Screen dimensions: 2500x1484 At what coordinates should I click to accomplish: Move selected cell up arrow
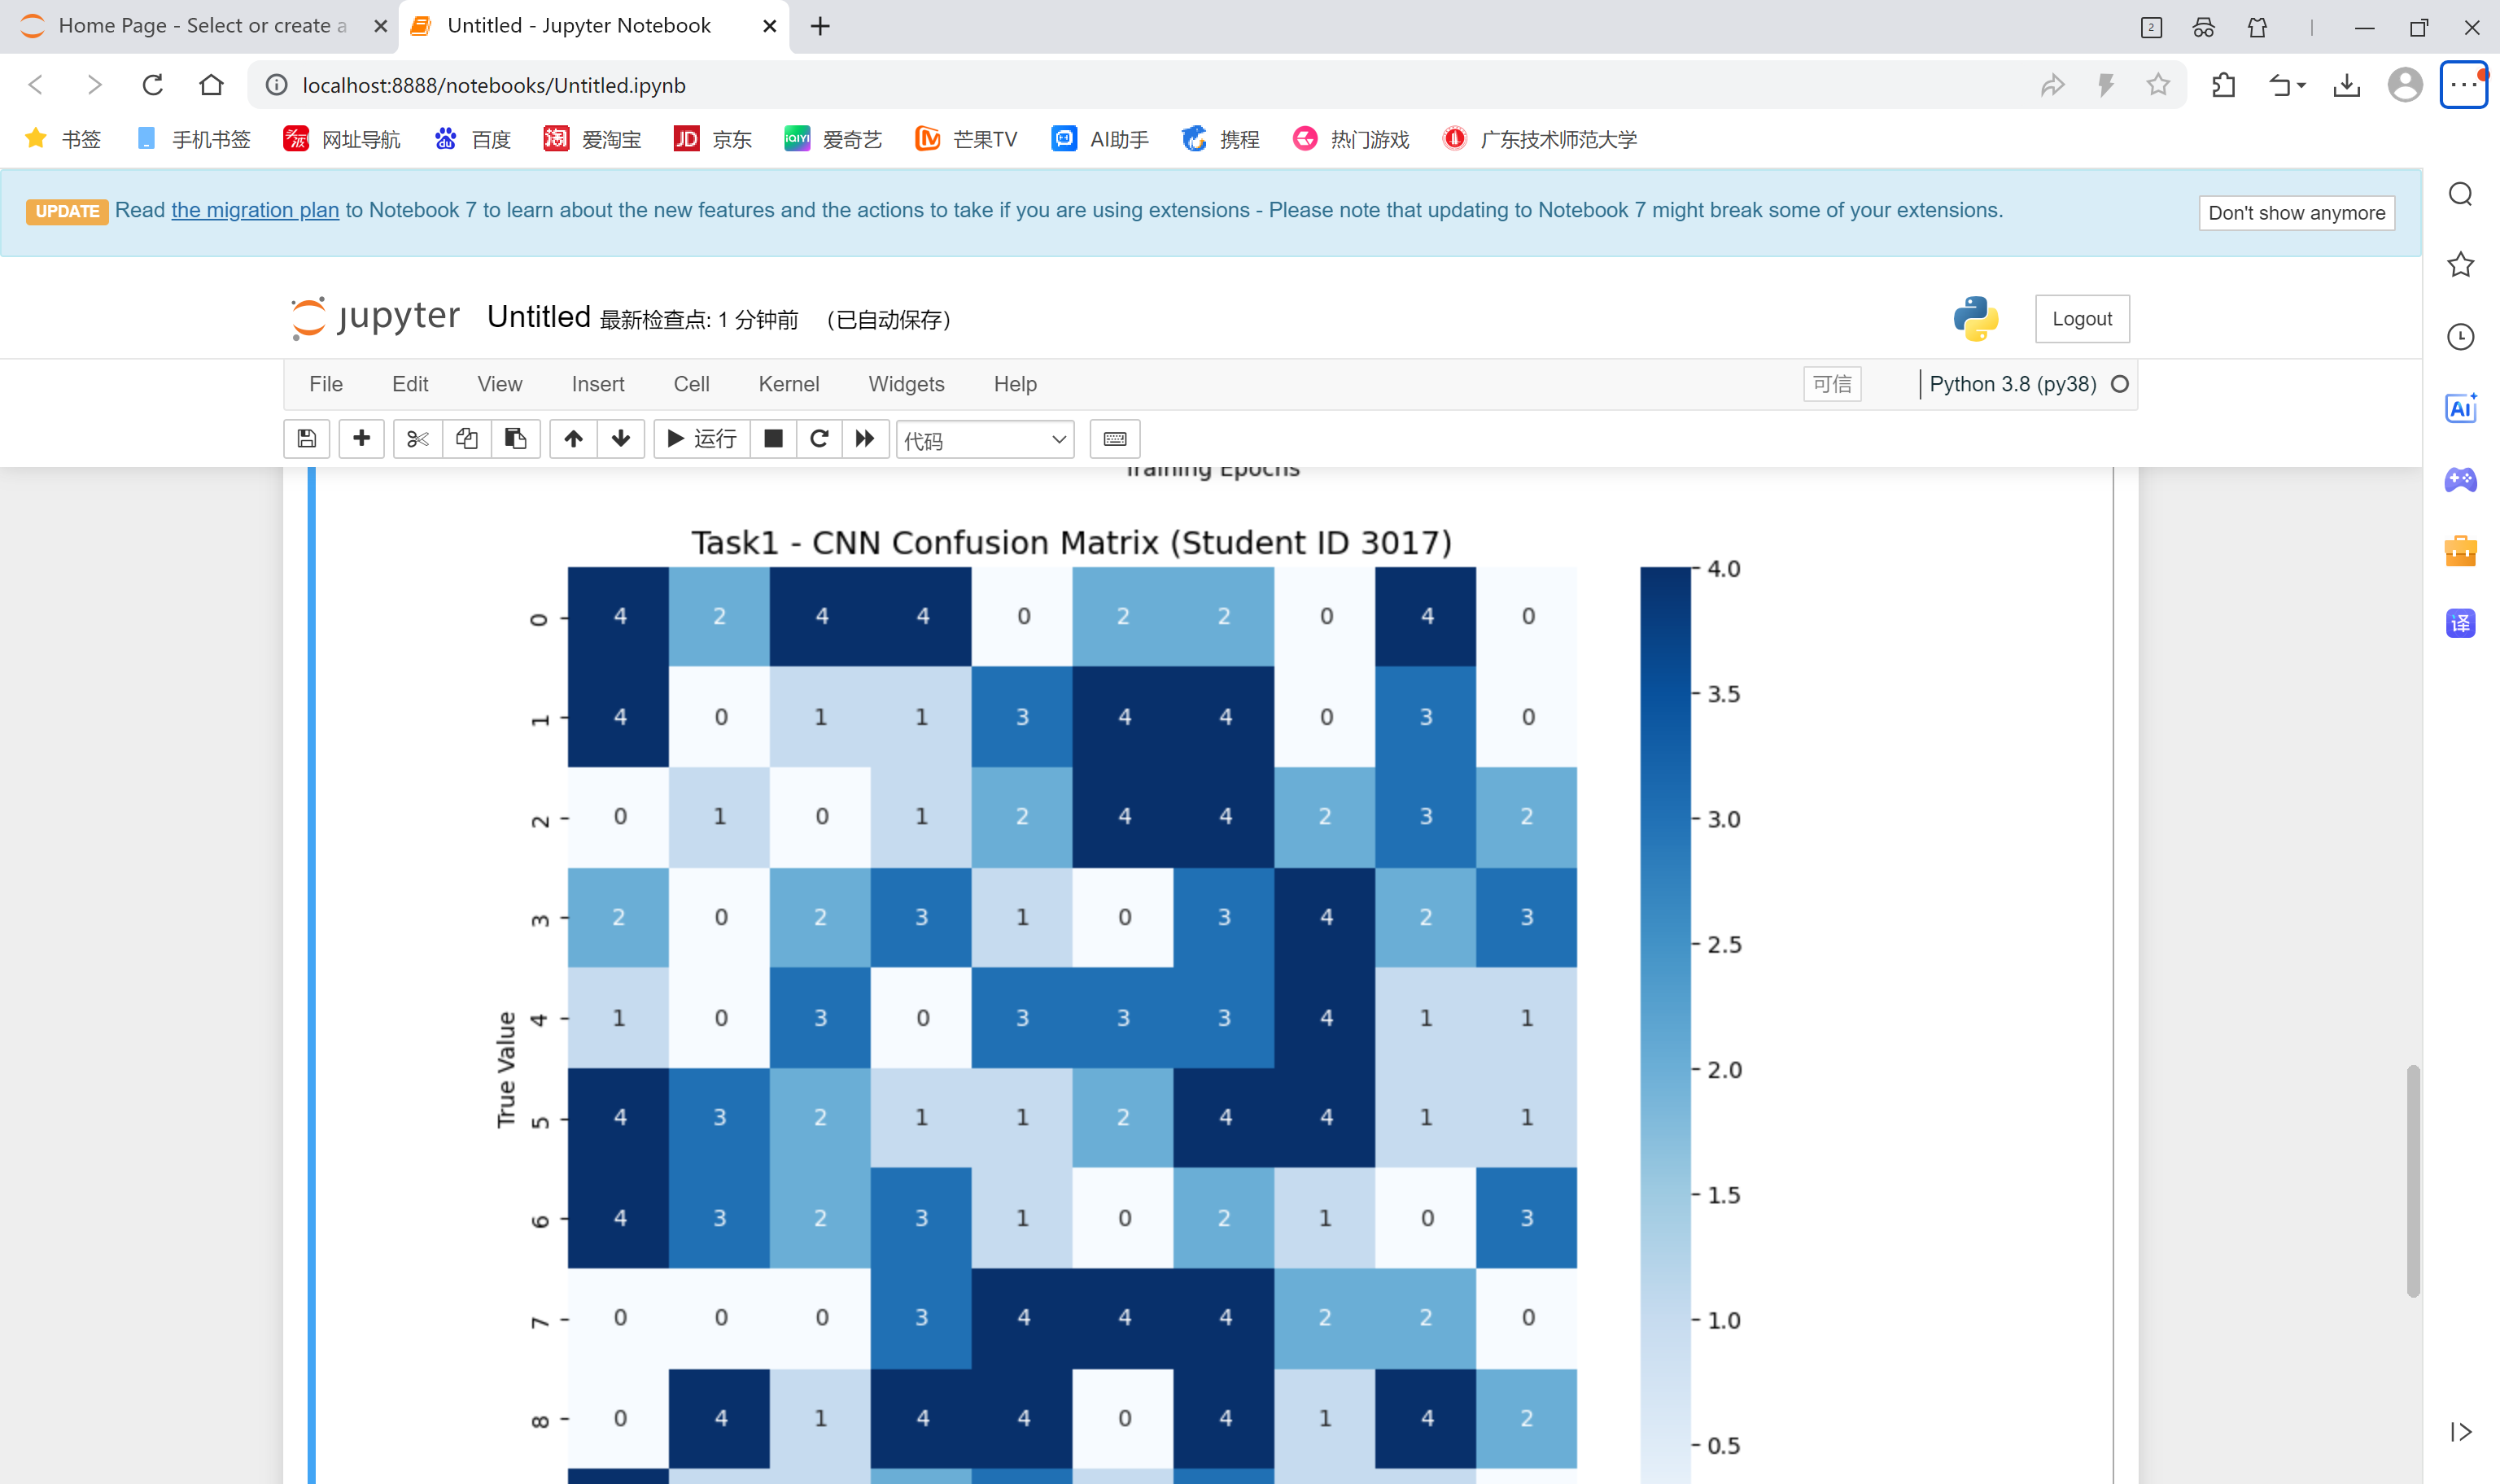573,439
